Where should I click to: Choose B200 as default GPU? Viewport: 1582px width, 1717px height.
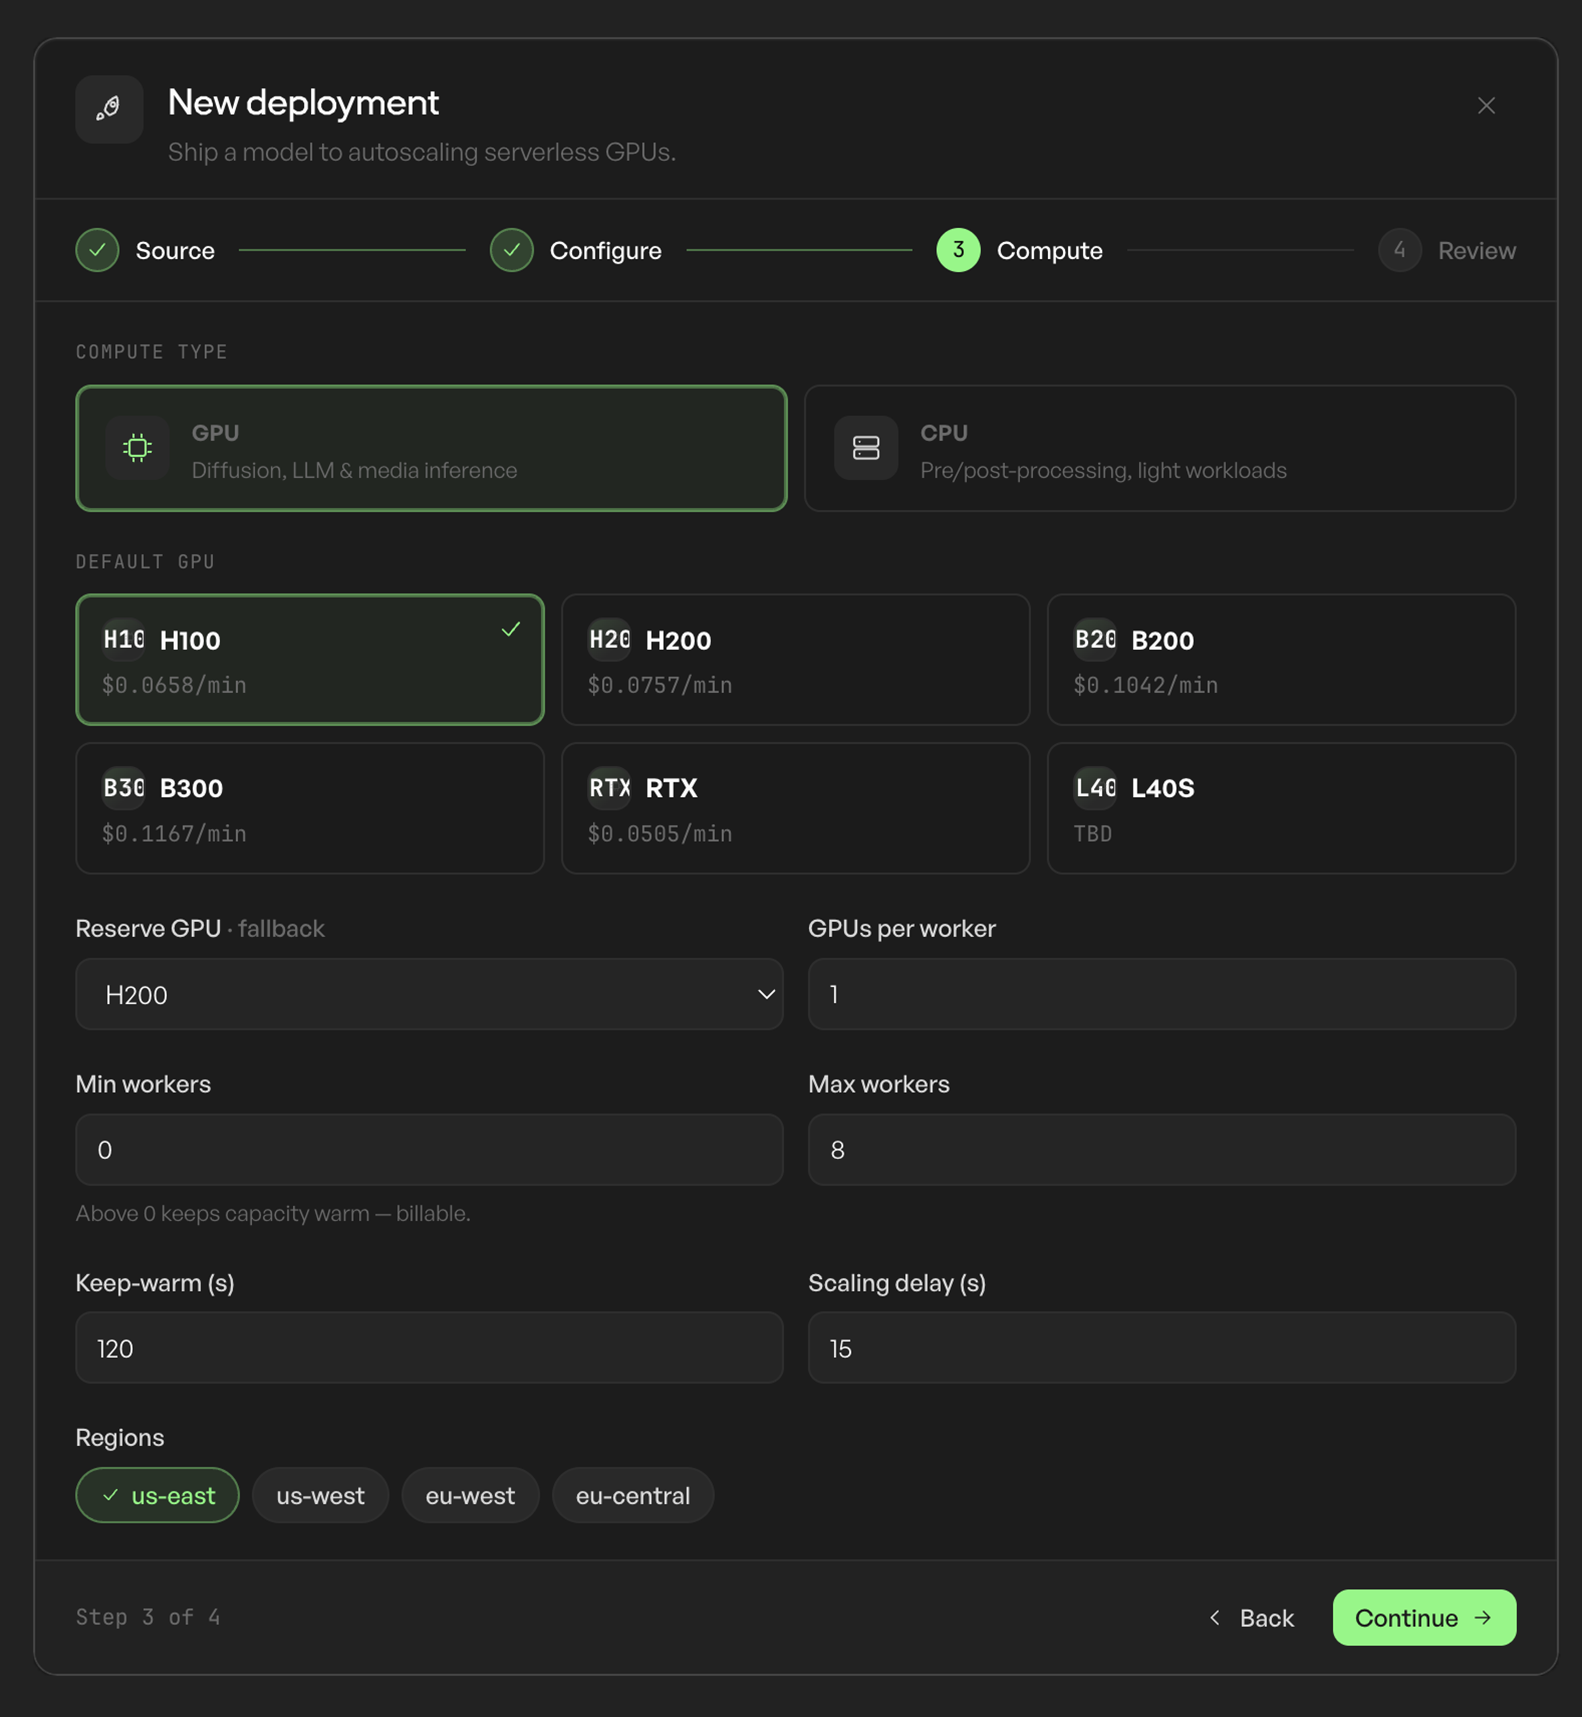click(1282, 660)
